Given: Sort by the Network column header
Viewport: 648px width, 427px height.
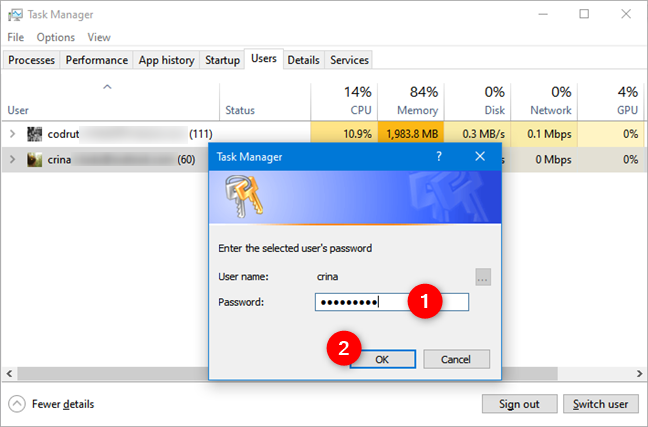Looking at the screenshot, I should click(544, 101).
